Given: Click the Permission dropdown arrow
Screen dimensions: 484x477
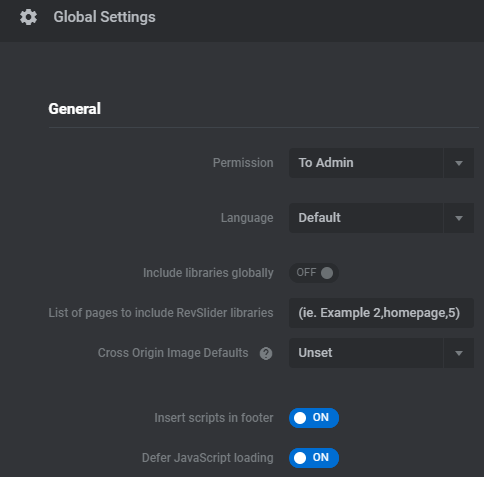Looking at the screenshot, I should pyautogui.click(x=459, y=163).
